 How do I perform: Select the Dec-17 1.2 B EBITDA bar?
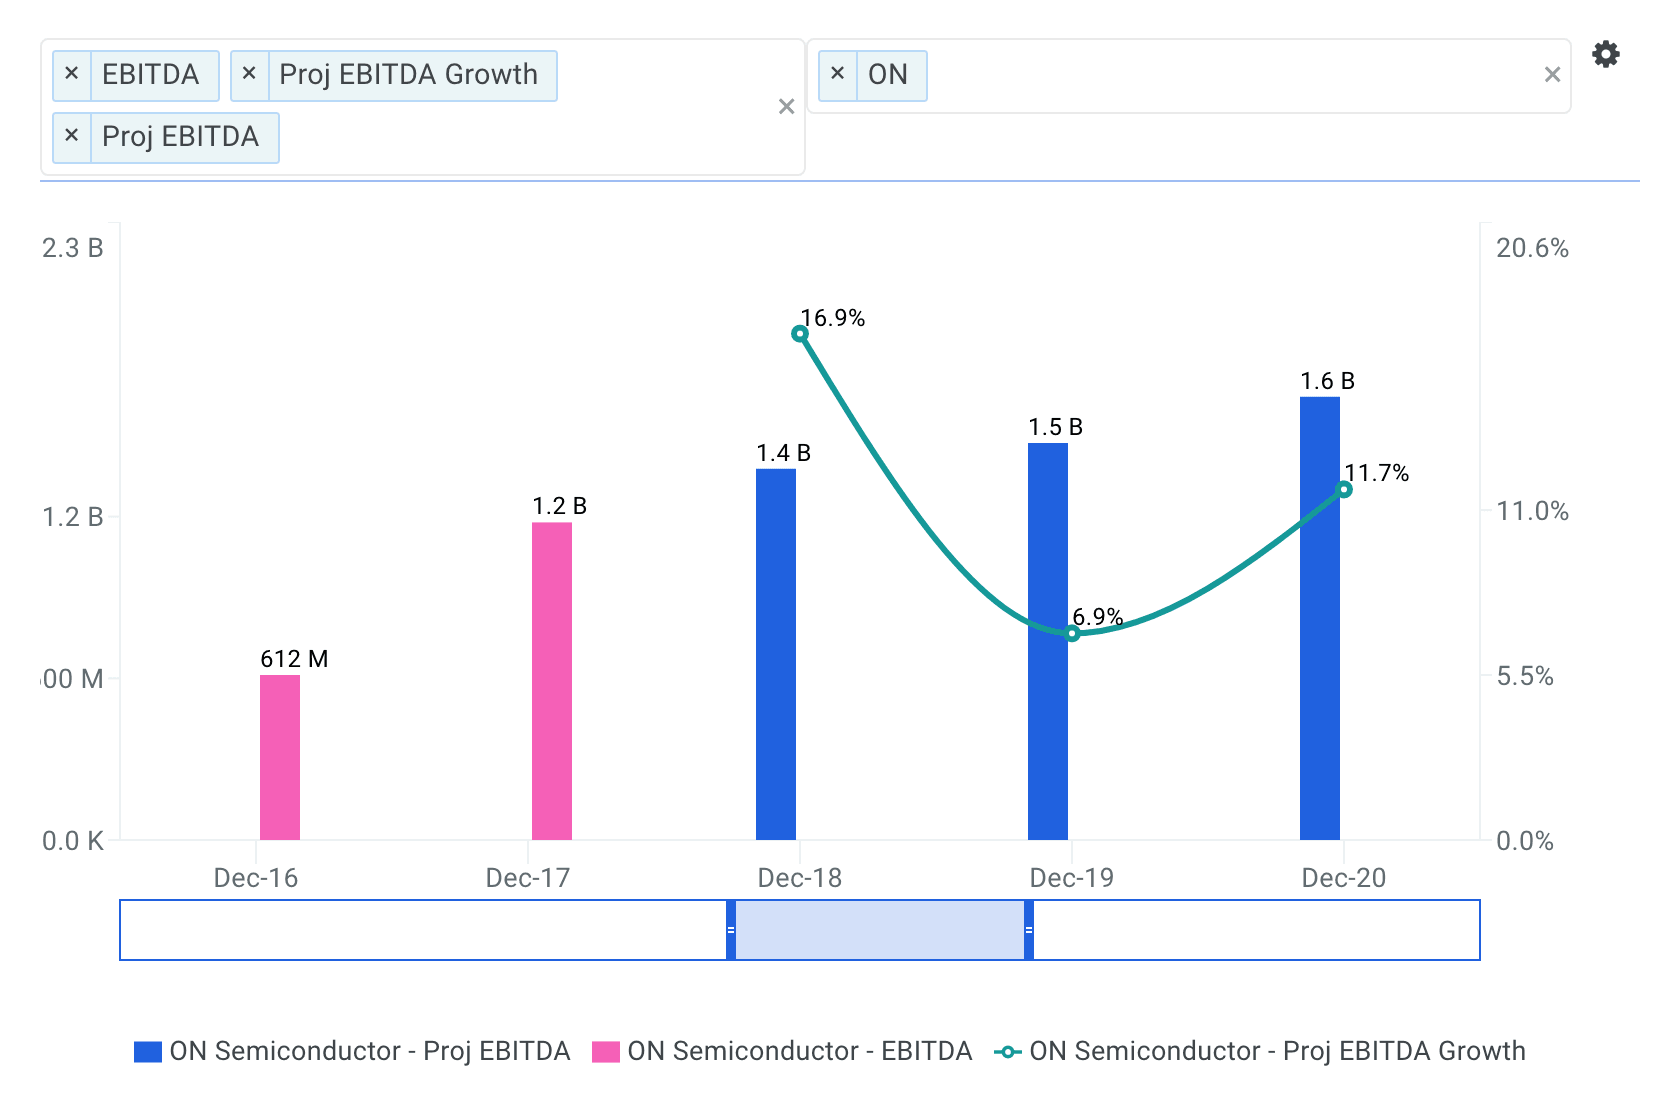pyautogui.click(x=552, y=681)
